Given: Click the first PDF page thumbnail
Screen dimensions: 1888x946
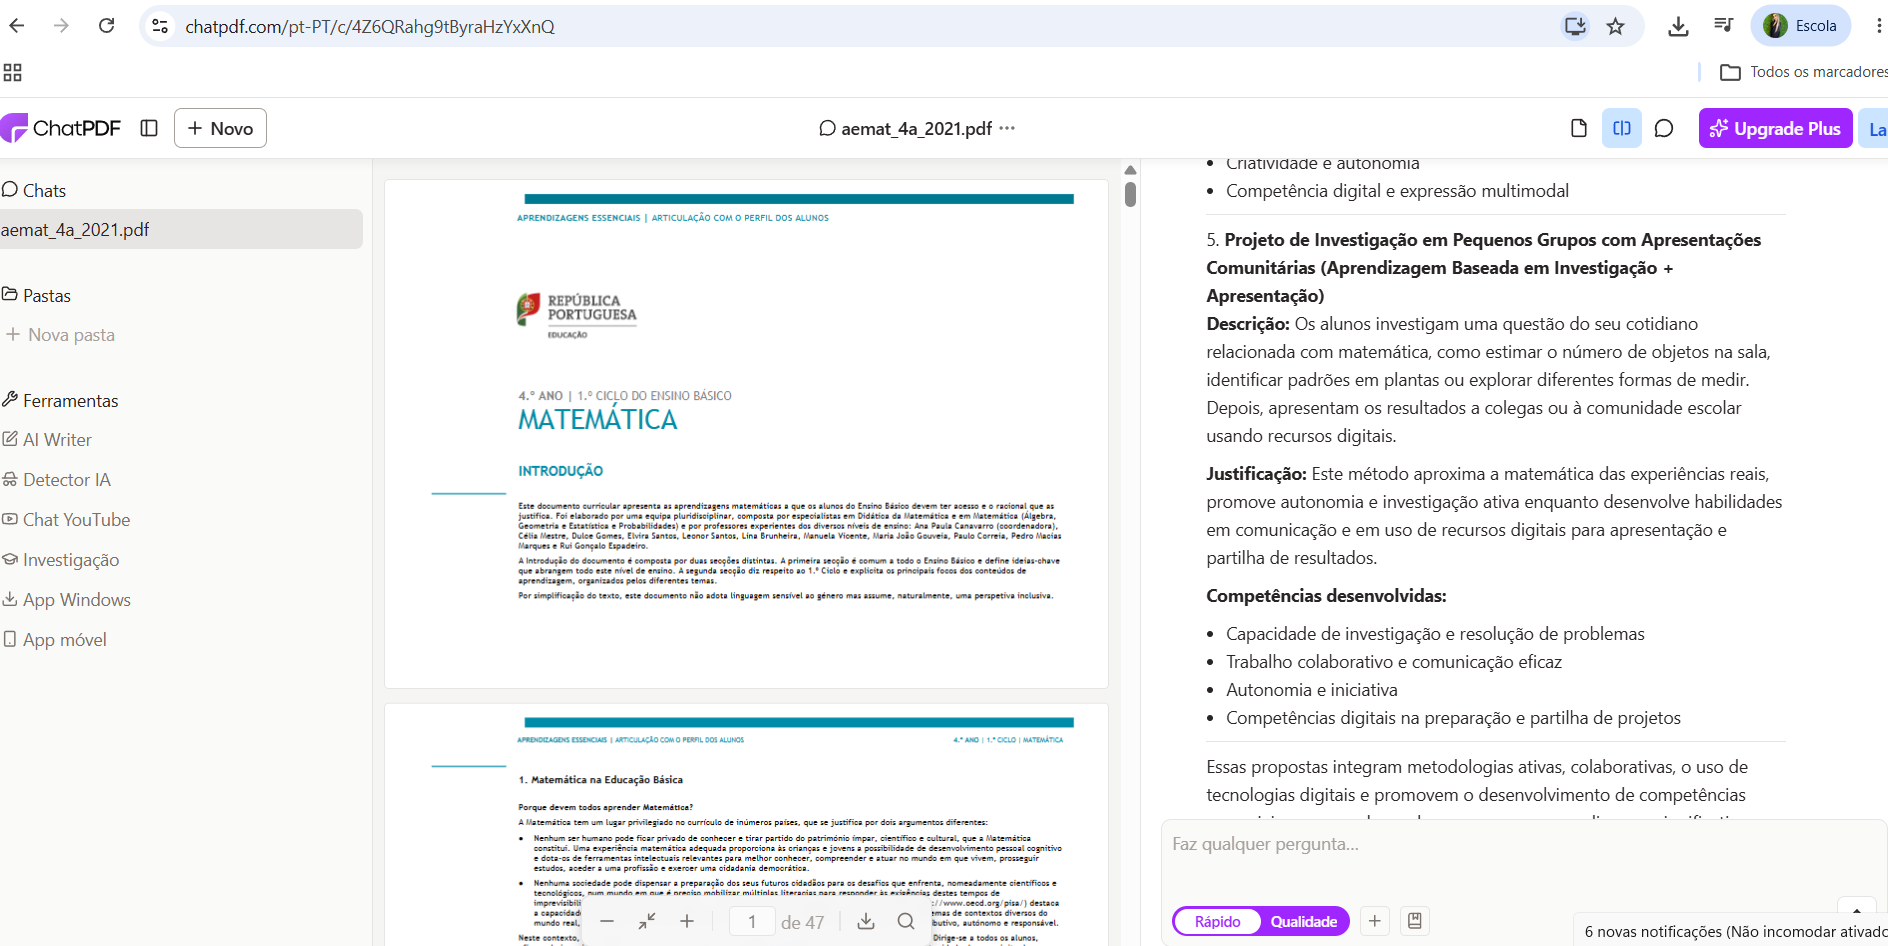Looking at the screenshot, I should click(x=746, y=434).
